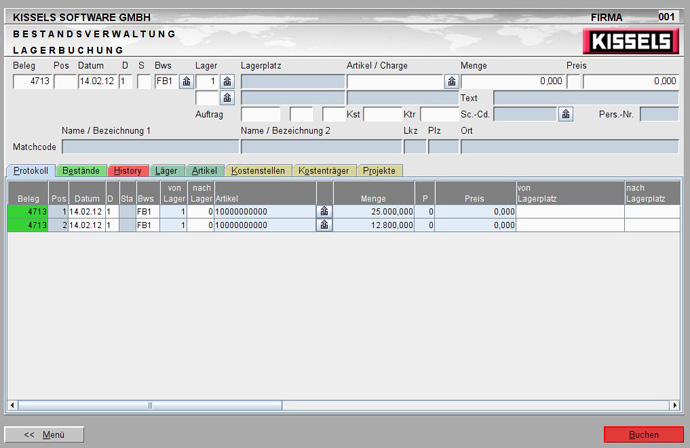Click the Datum field showing 14.02.12

98,81
